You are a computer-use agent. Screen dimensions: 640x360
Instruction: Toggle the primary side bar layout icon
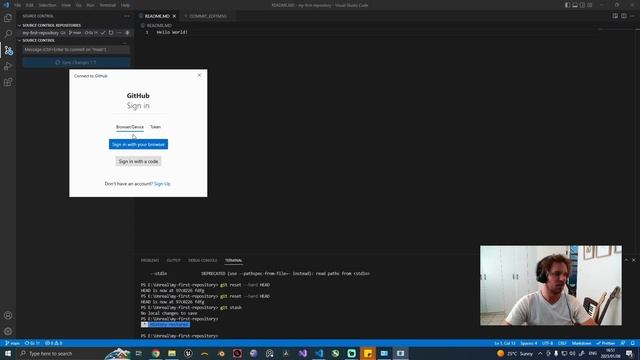pyautogui.click(x=567, y=5)
